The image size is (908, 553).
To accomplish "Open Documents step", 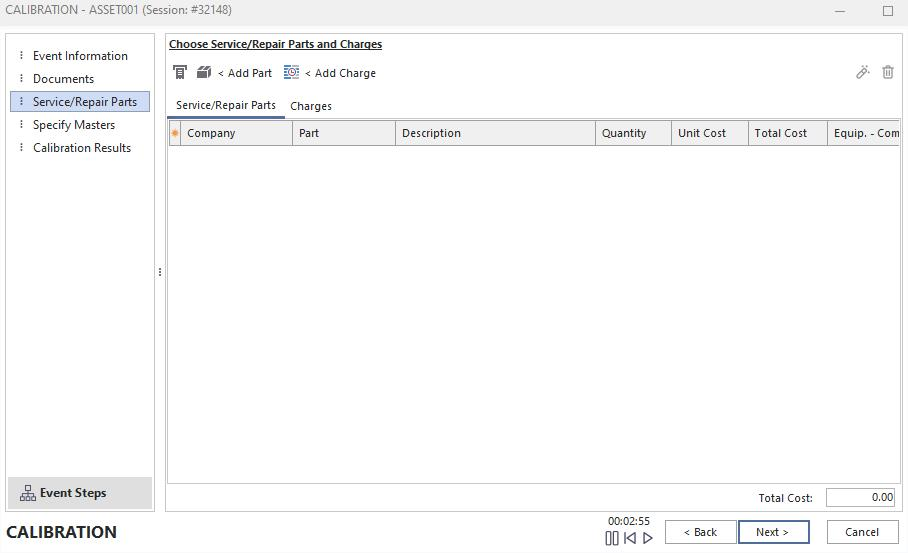I will pos(80,79).
